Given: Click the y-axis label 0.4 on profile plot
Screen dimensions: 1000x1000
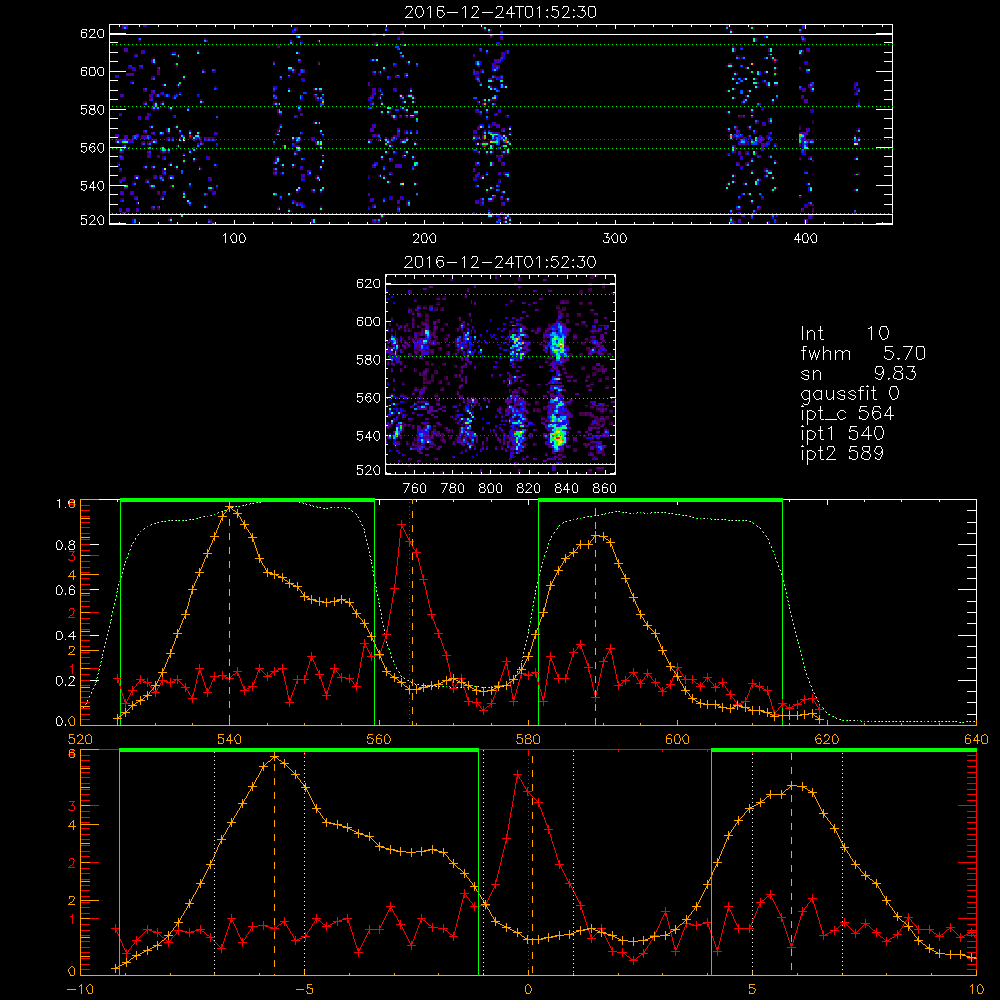Looking at the screenshot, I should [x=65, y=635].
